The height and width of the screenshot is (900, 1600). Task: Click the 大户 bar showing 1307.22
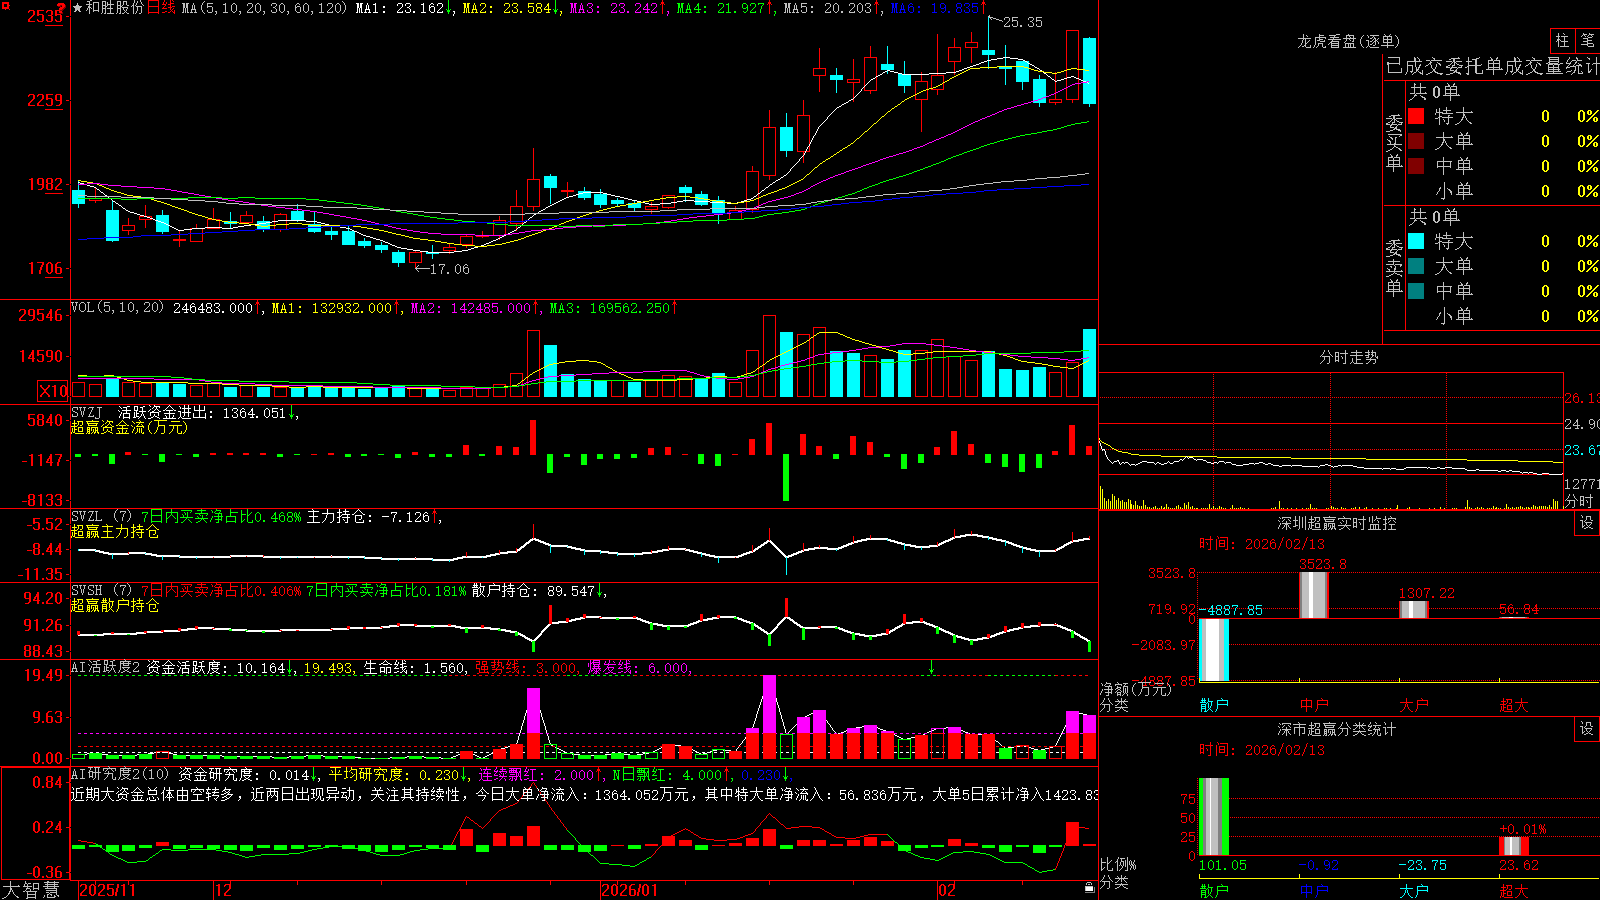tap(1414, 609)
